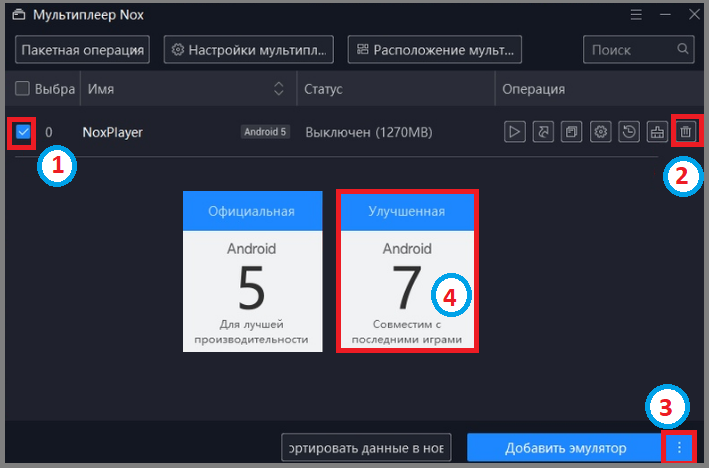Choose the Улучшенная Android 7 card
Viewport: 709px width, 468px height.
[x=407, y=271]
